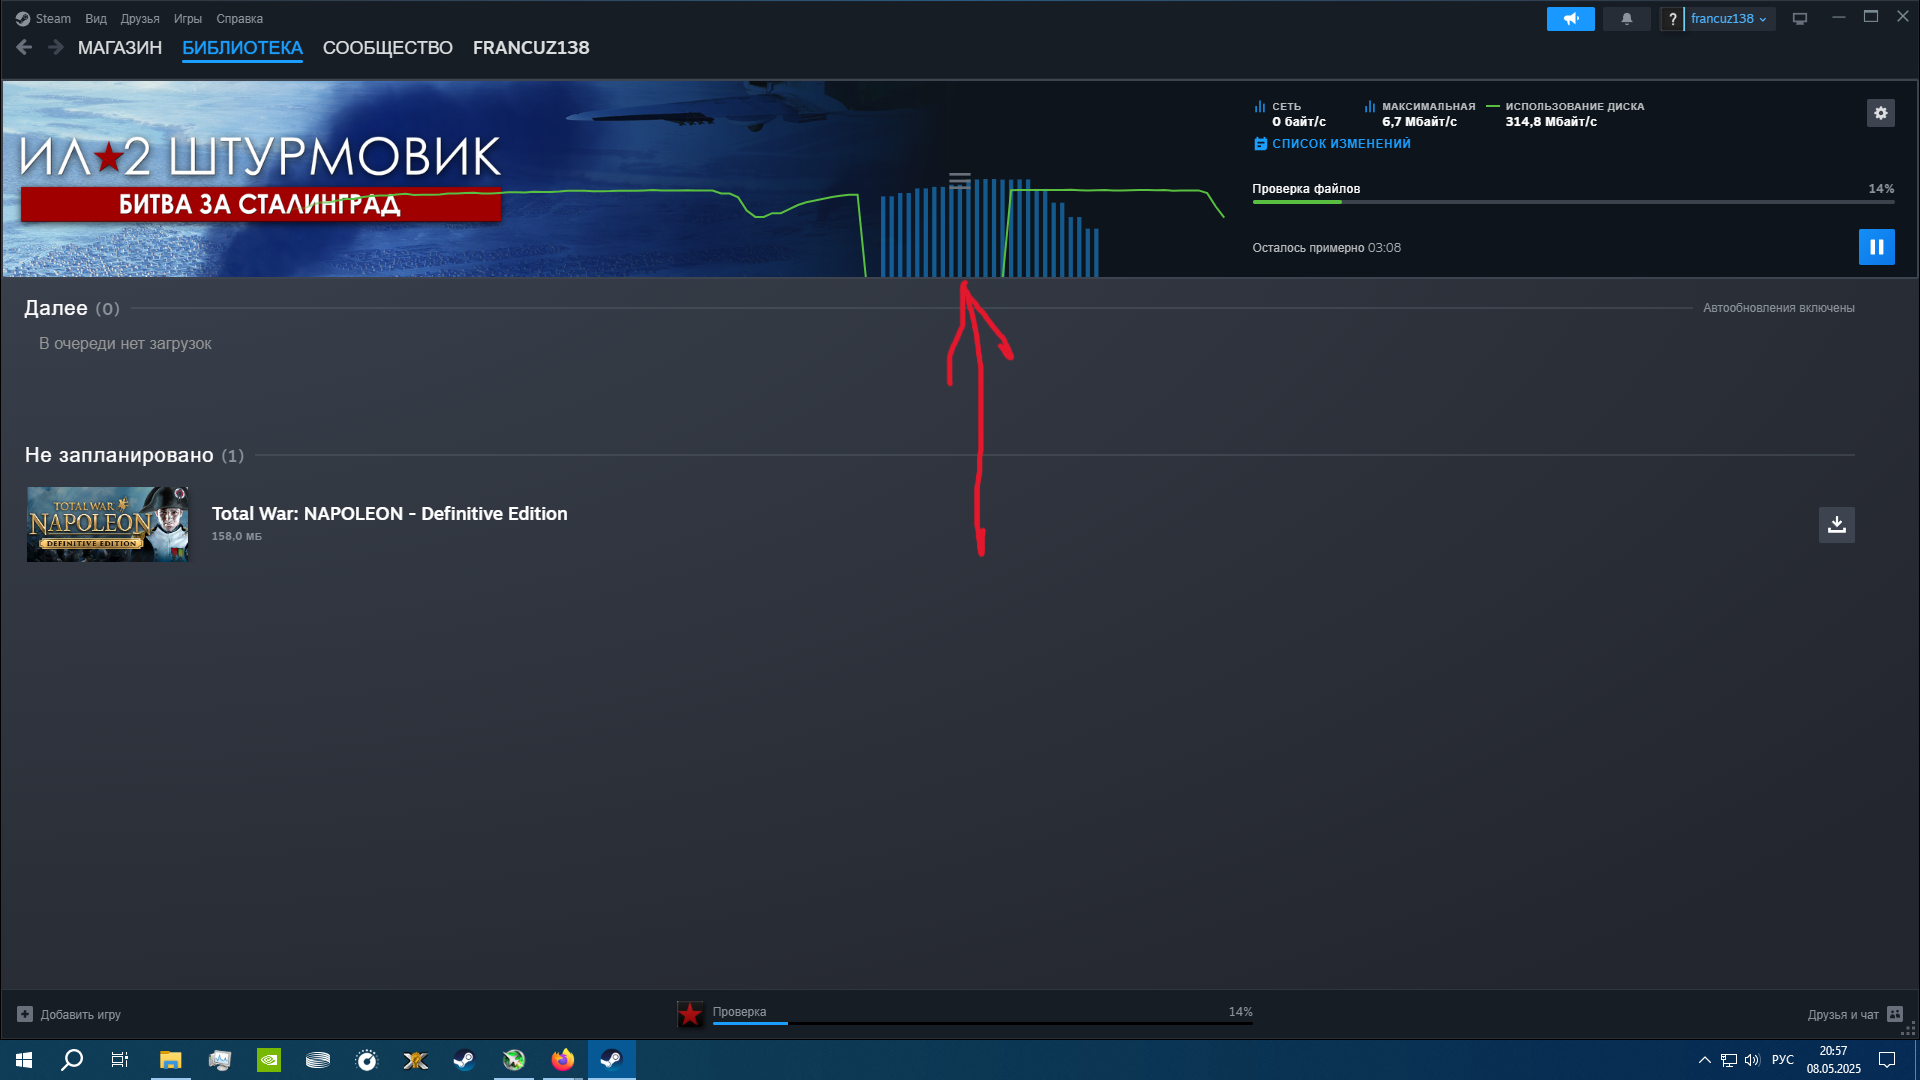This screenshot has height=1080, width=1920.
Task: Switch to Big Picture mode icon
Action: coord(1800,19)
